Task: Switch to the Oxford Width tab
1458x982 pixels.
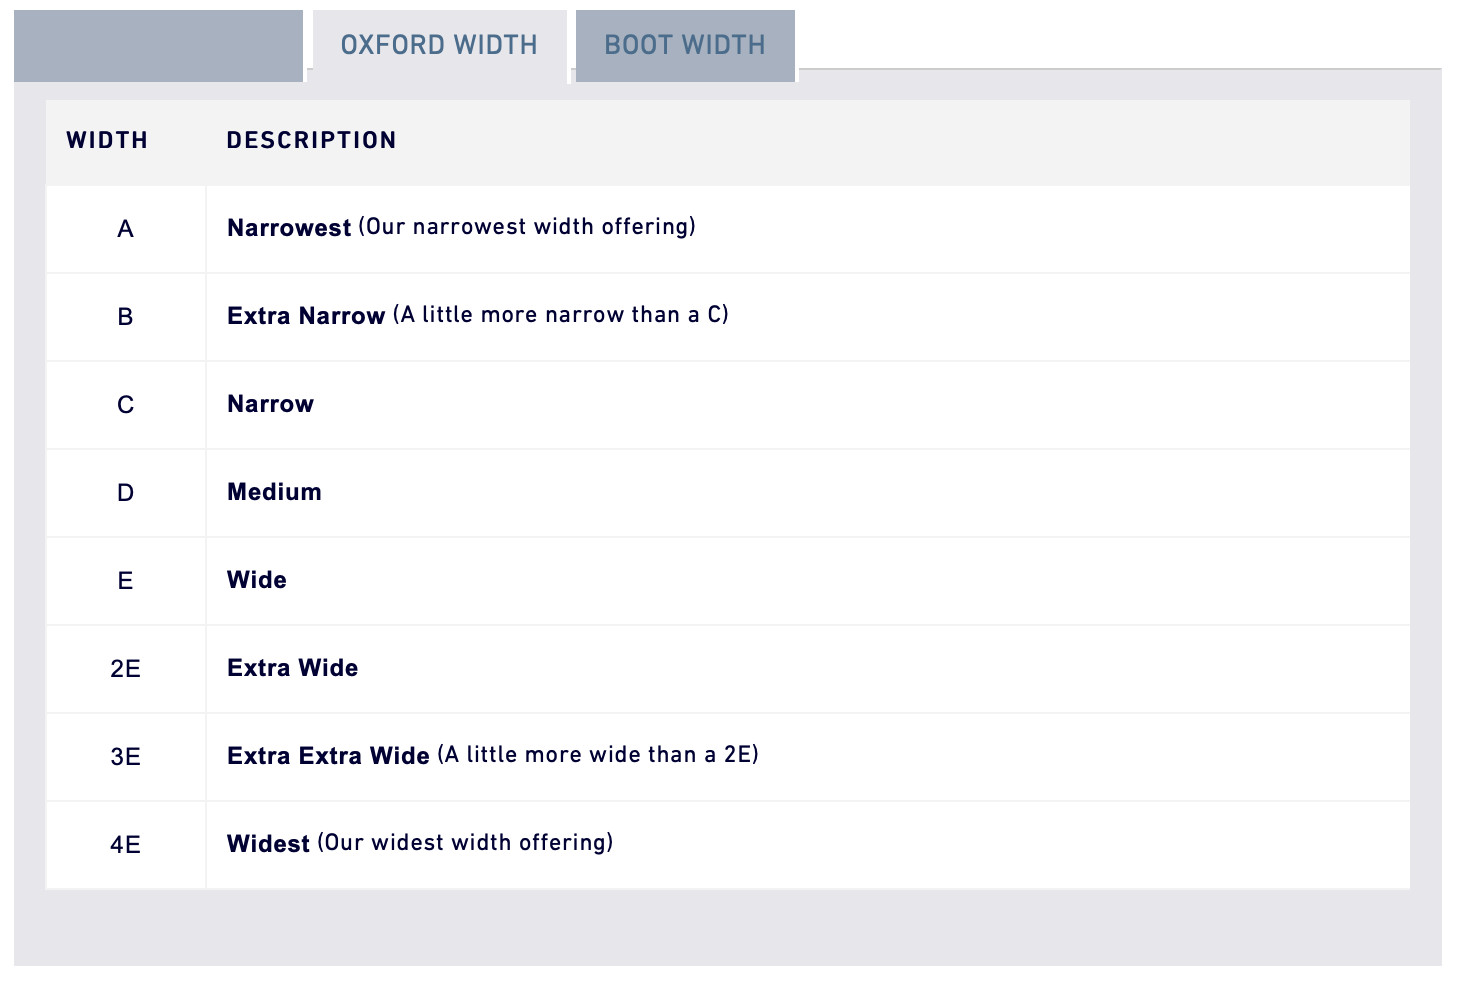Action: [439, 45]
